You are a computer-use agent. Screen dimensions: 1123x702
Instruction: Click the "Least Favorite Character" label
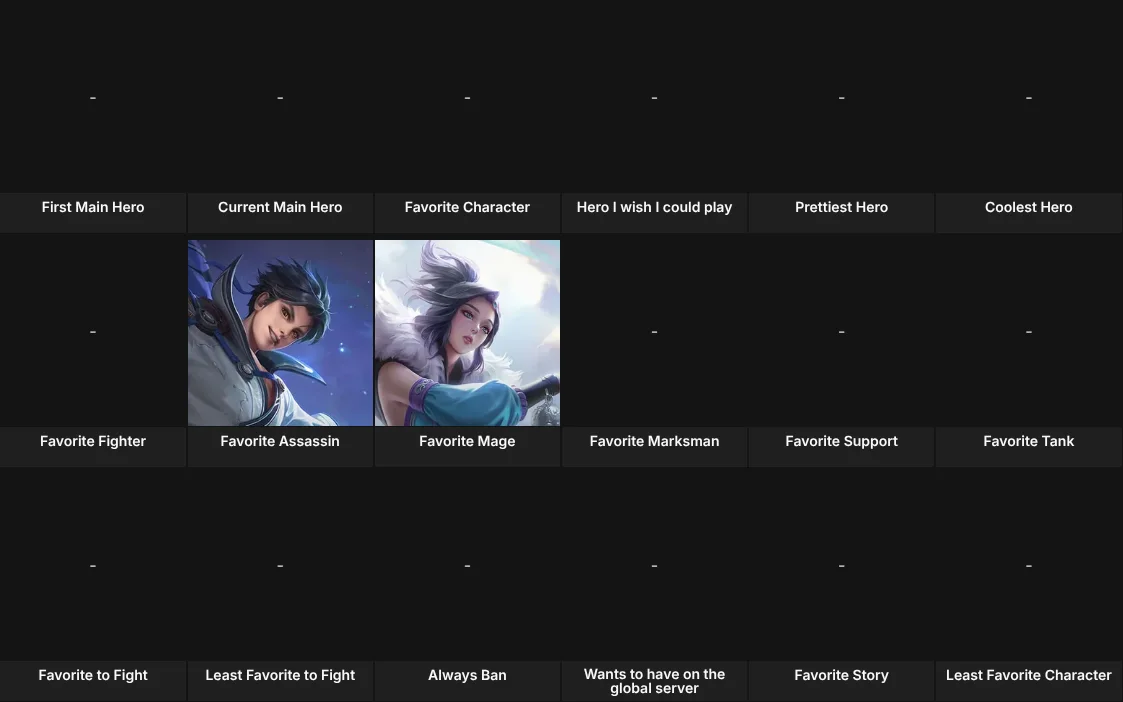[1028, 675]
